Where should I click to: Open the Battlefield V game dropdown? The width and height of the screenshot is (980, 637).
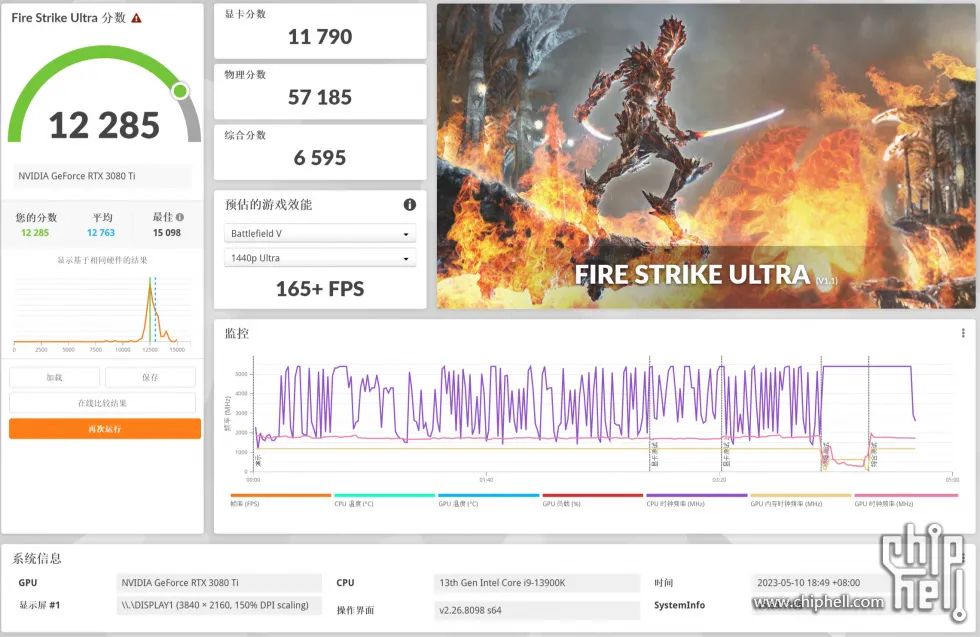tap(319, 233)
